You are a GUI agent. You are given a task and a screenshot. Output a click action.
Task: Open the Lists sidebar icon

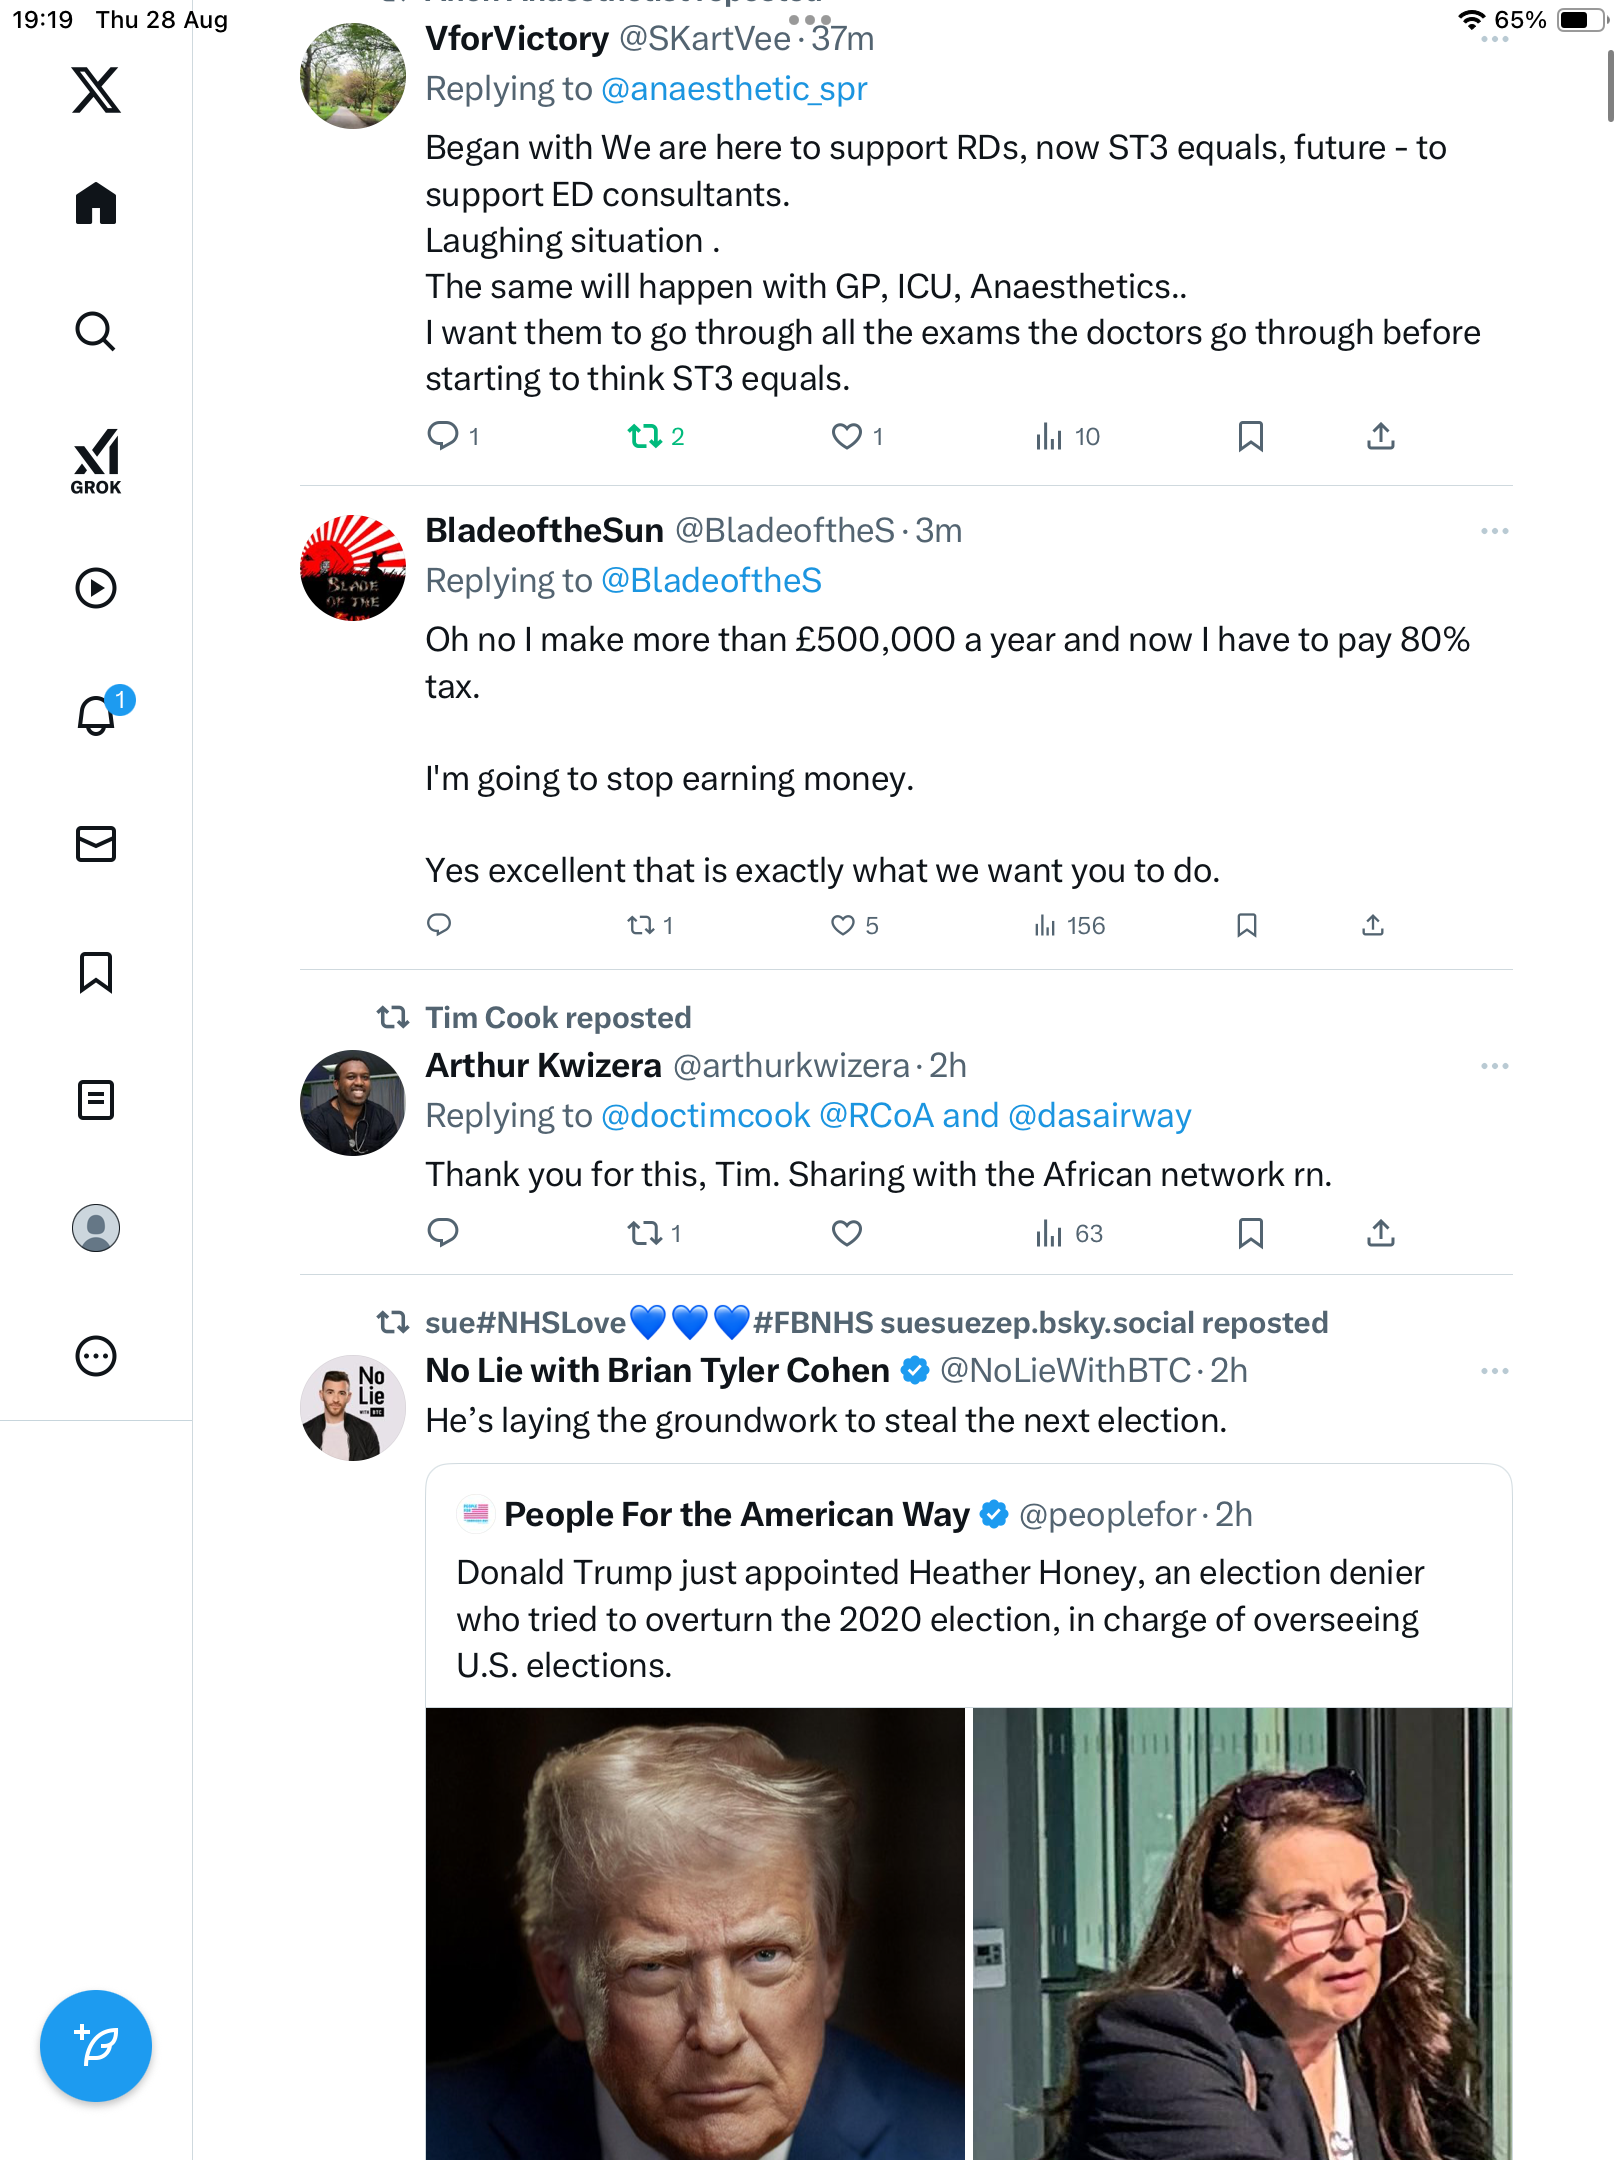pyautogui.click(x=96, y=1100)
